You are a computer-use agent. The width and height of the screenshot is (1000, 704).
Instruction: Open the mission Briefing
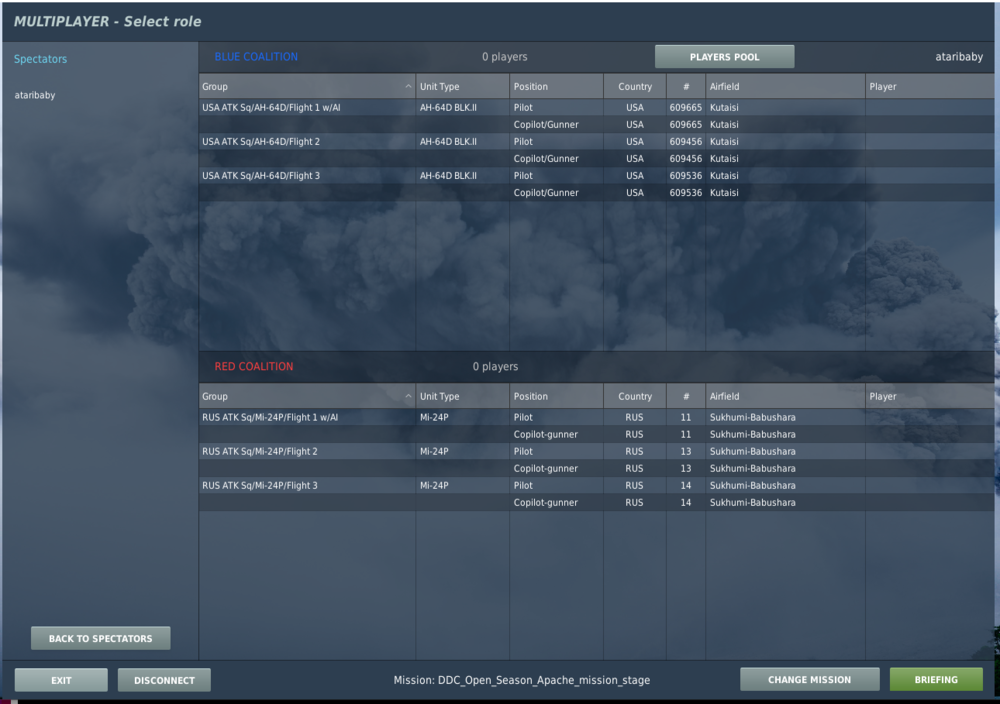point(936,680)
